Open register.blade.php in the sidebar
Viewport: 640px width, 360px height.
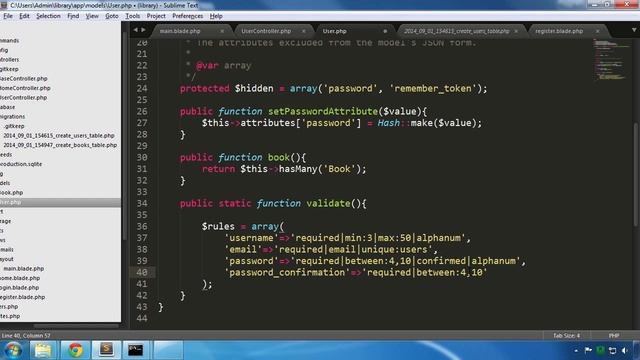click(x=22, y=297)
